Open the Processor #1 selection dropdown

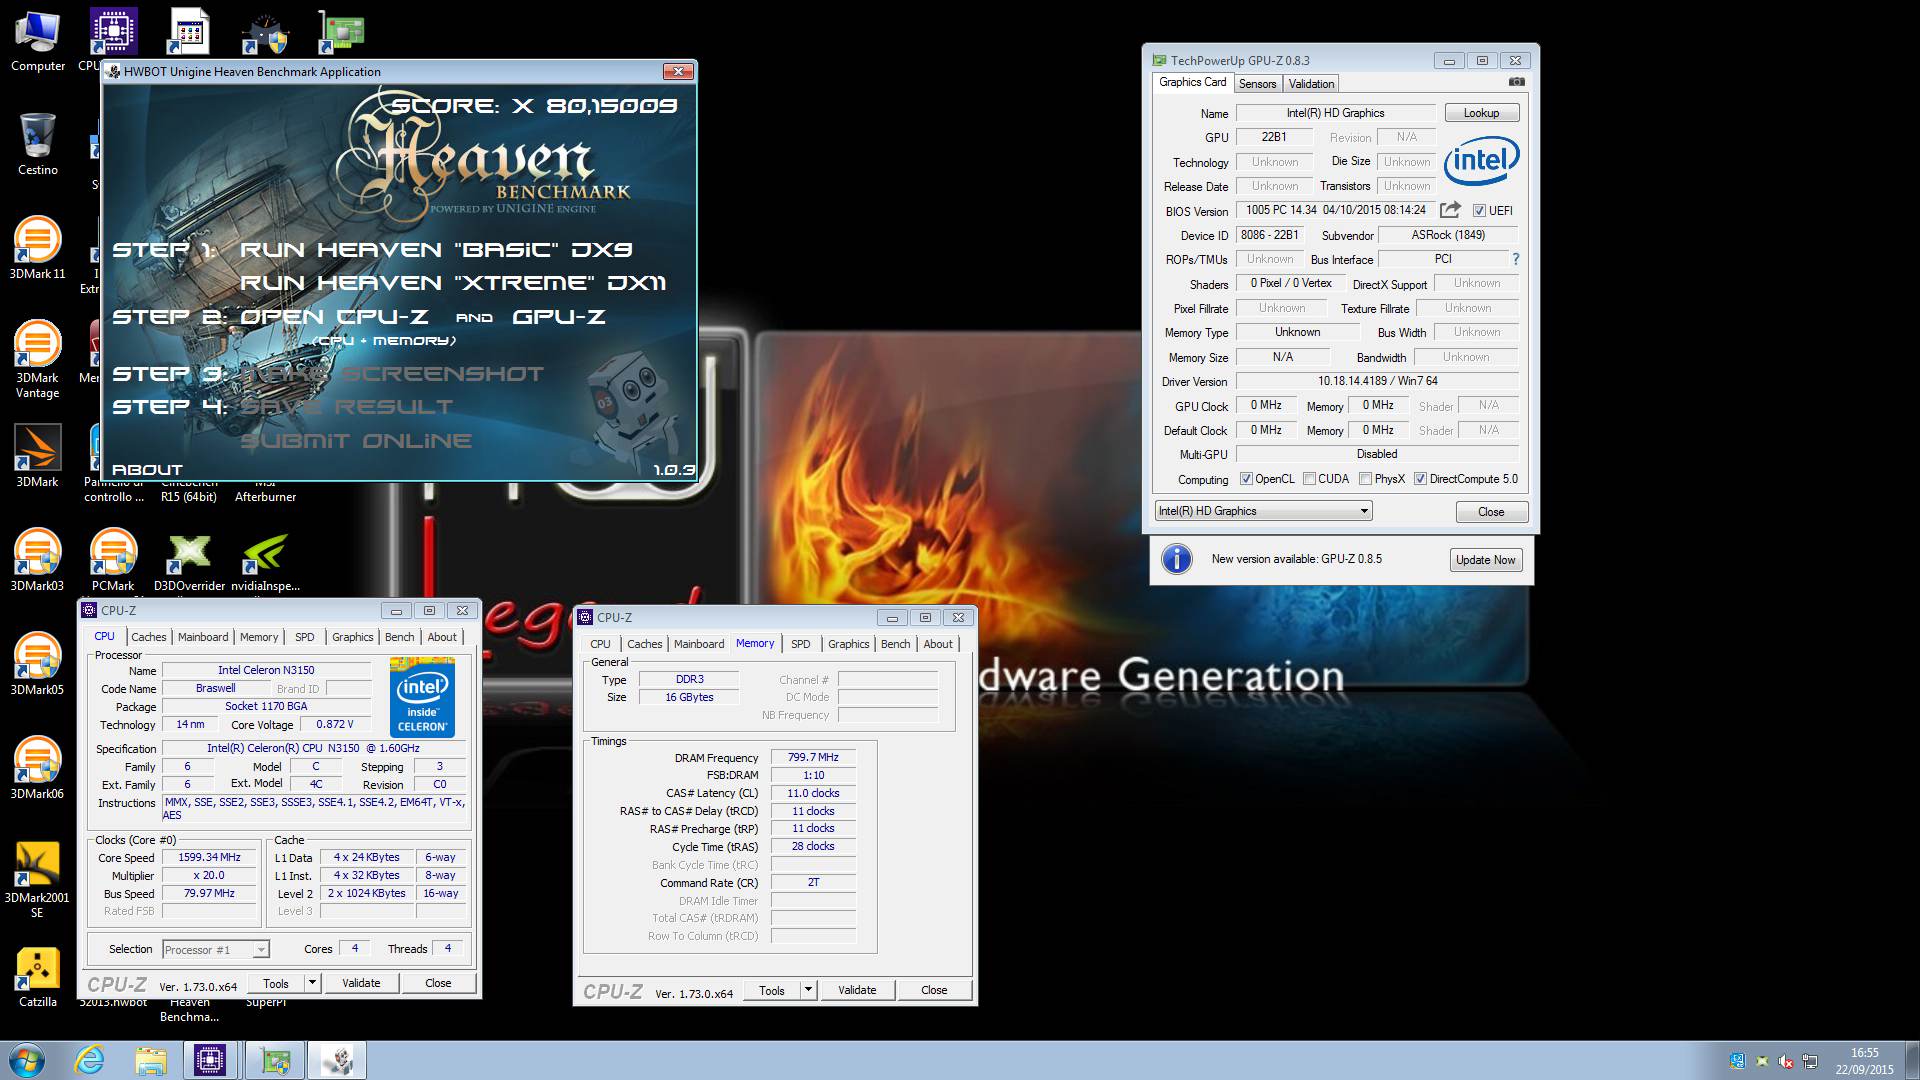[x=215, y=949]
